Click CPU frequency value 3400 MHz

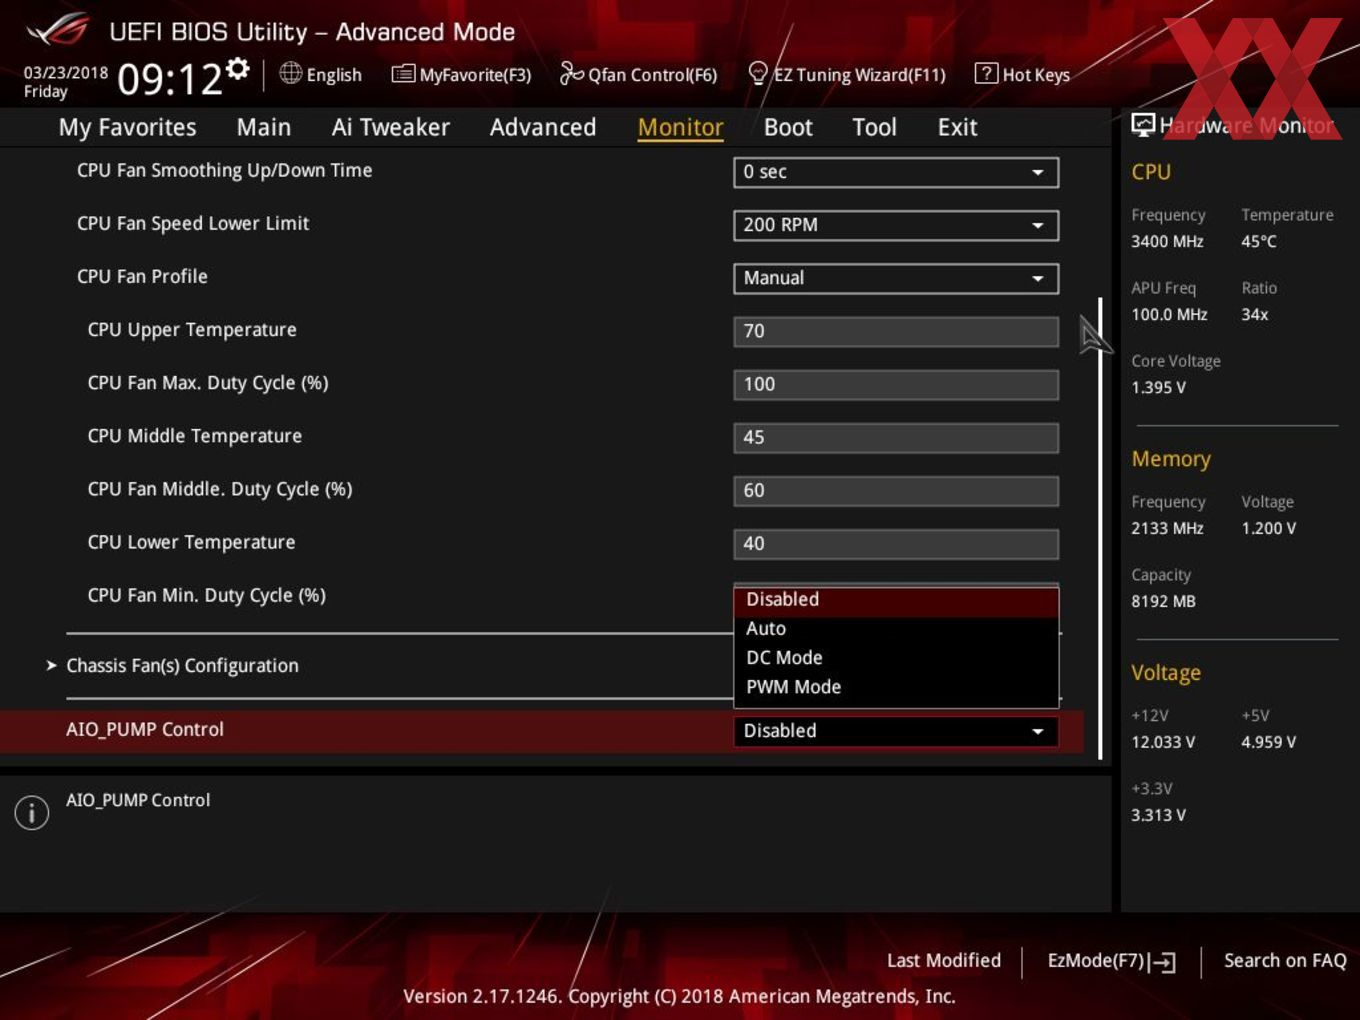[x=1167, y=242]
